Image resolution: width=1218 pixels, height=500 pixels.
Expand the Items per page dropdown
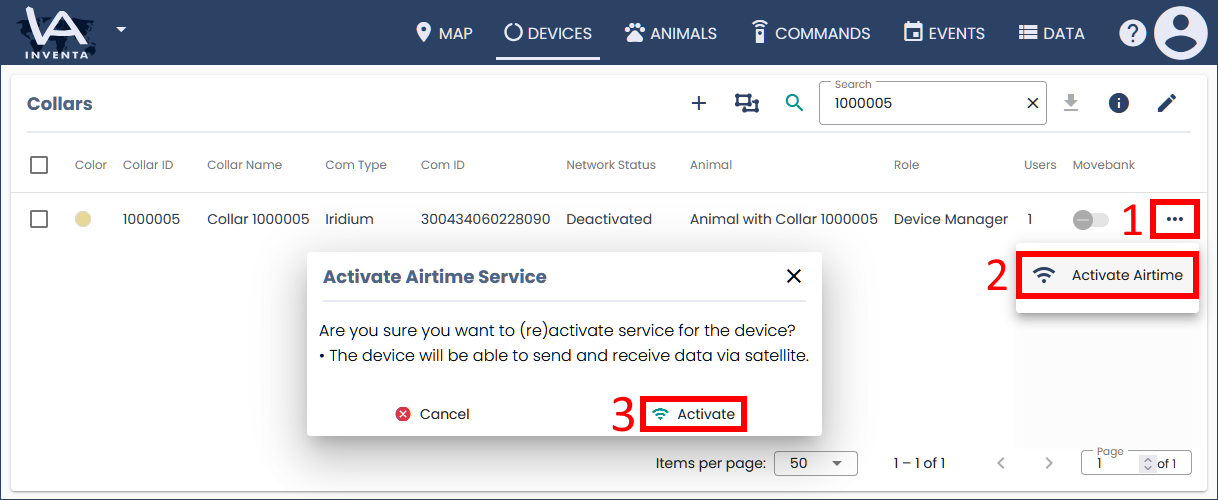(816, 463)
